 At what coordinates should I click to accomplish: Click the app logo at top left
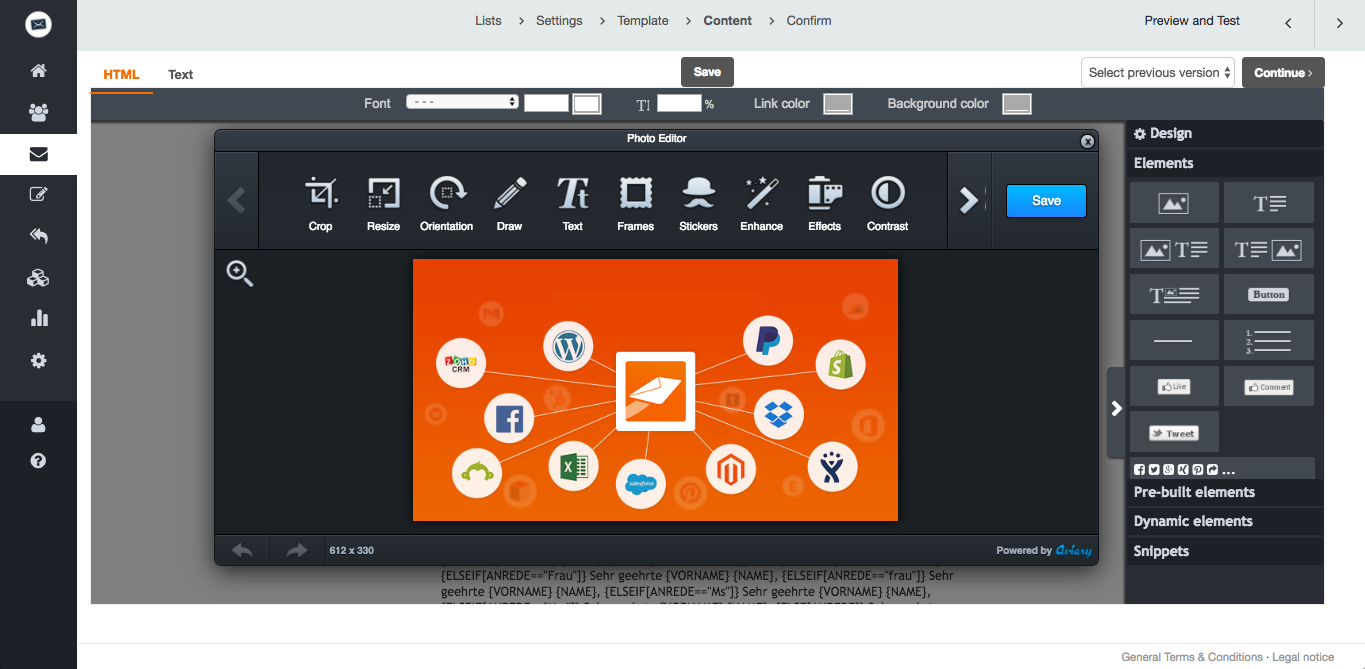coord(38,24)
